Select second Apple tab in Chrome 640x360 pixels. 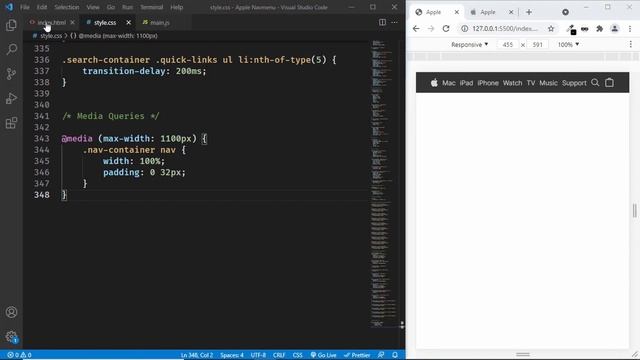pos(488,12)
